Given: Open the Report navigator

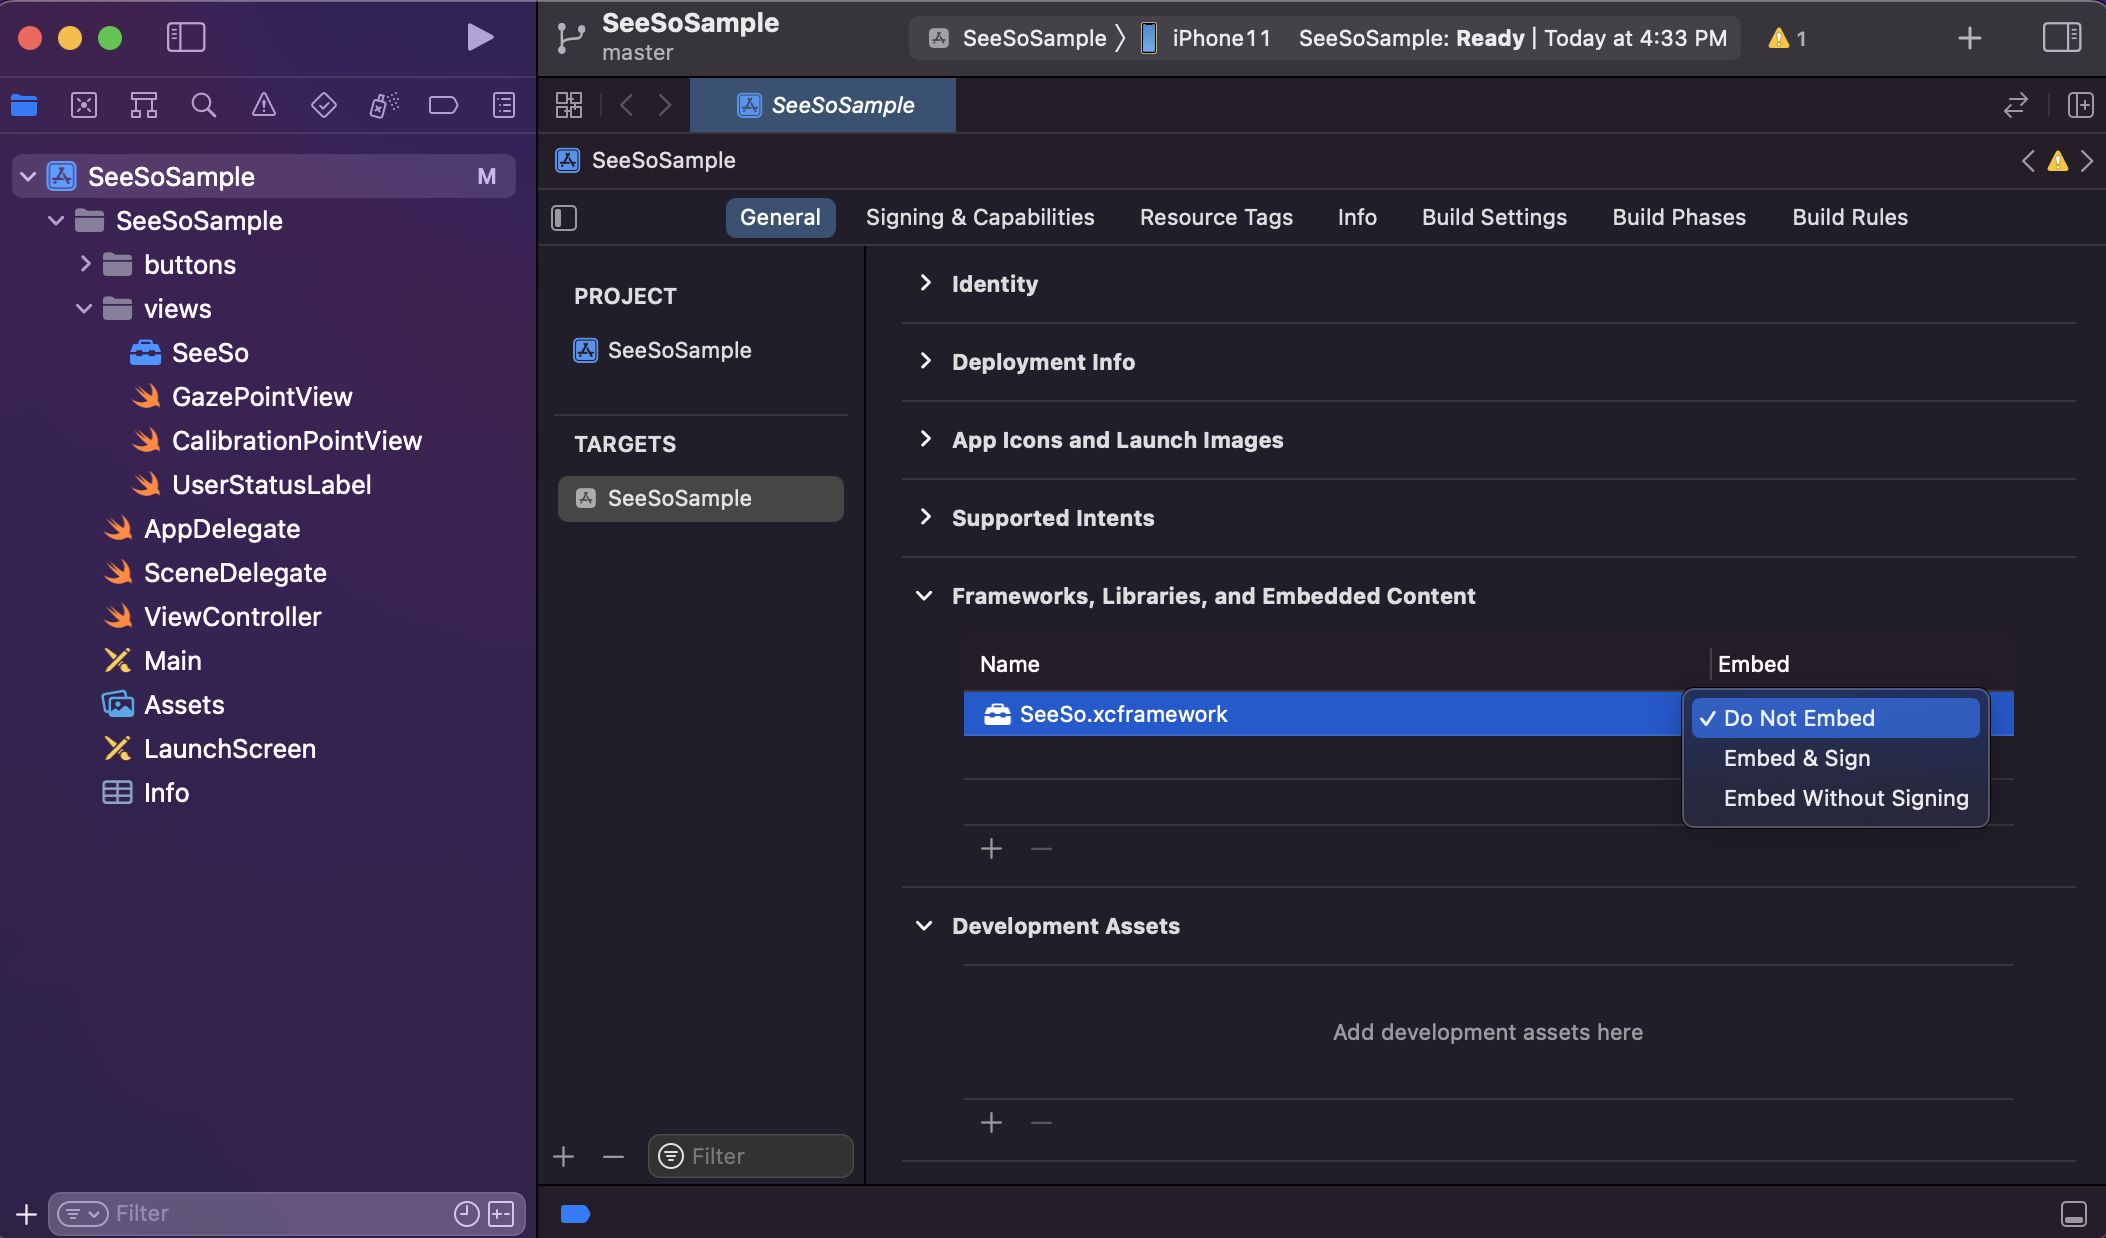Looking at the screenshot, I should (504, 105).
